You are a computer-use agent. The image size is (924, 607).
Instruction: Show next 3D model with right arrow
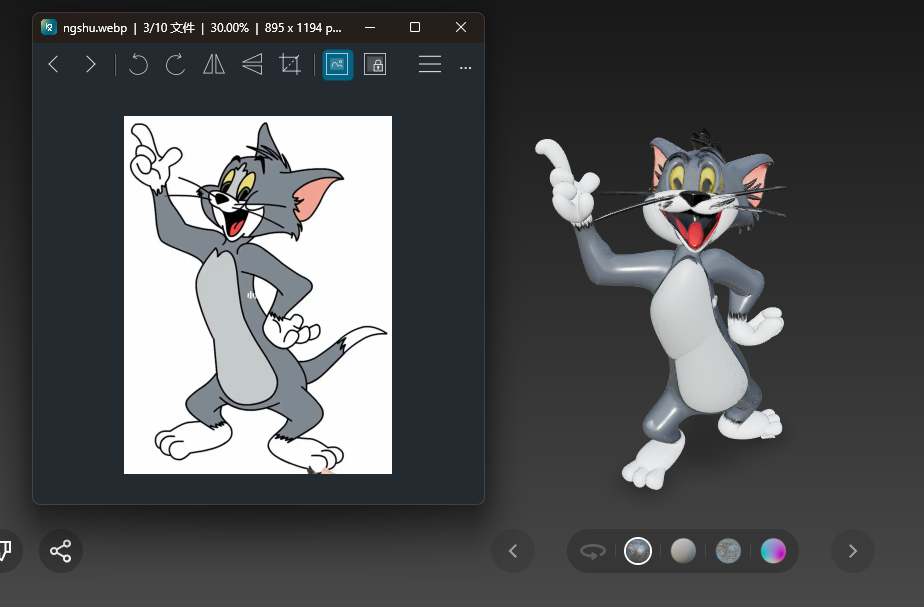(853, 551)
